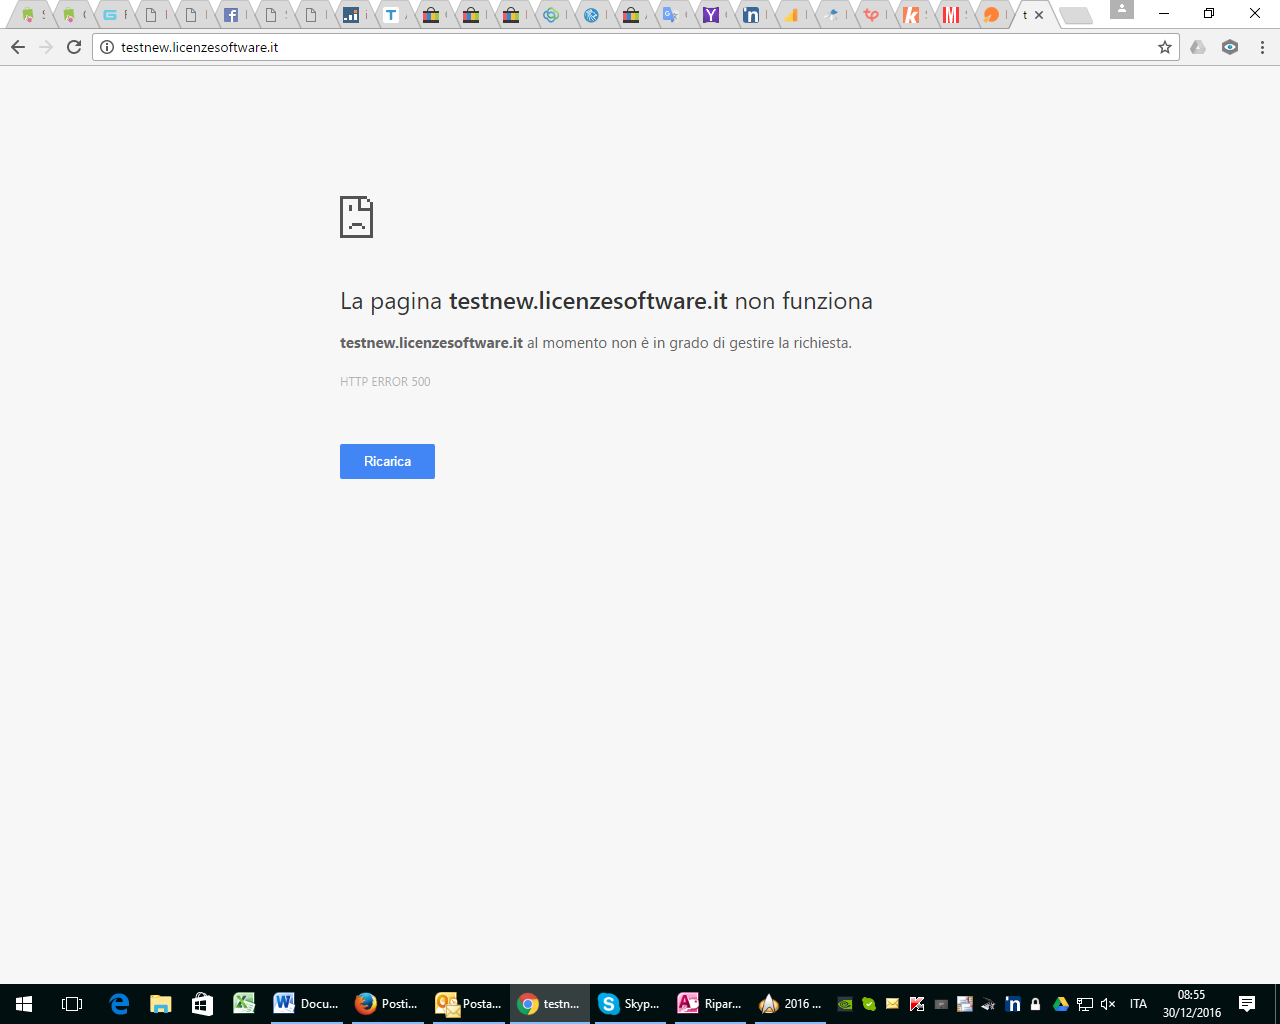Open network settings tray icon
Image resolution: width=1280 pixels, height=1024 pixels.
(1085, 1004)
